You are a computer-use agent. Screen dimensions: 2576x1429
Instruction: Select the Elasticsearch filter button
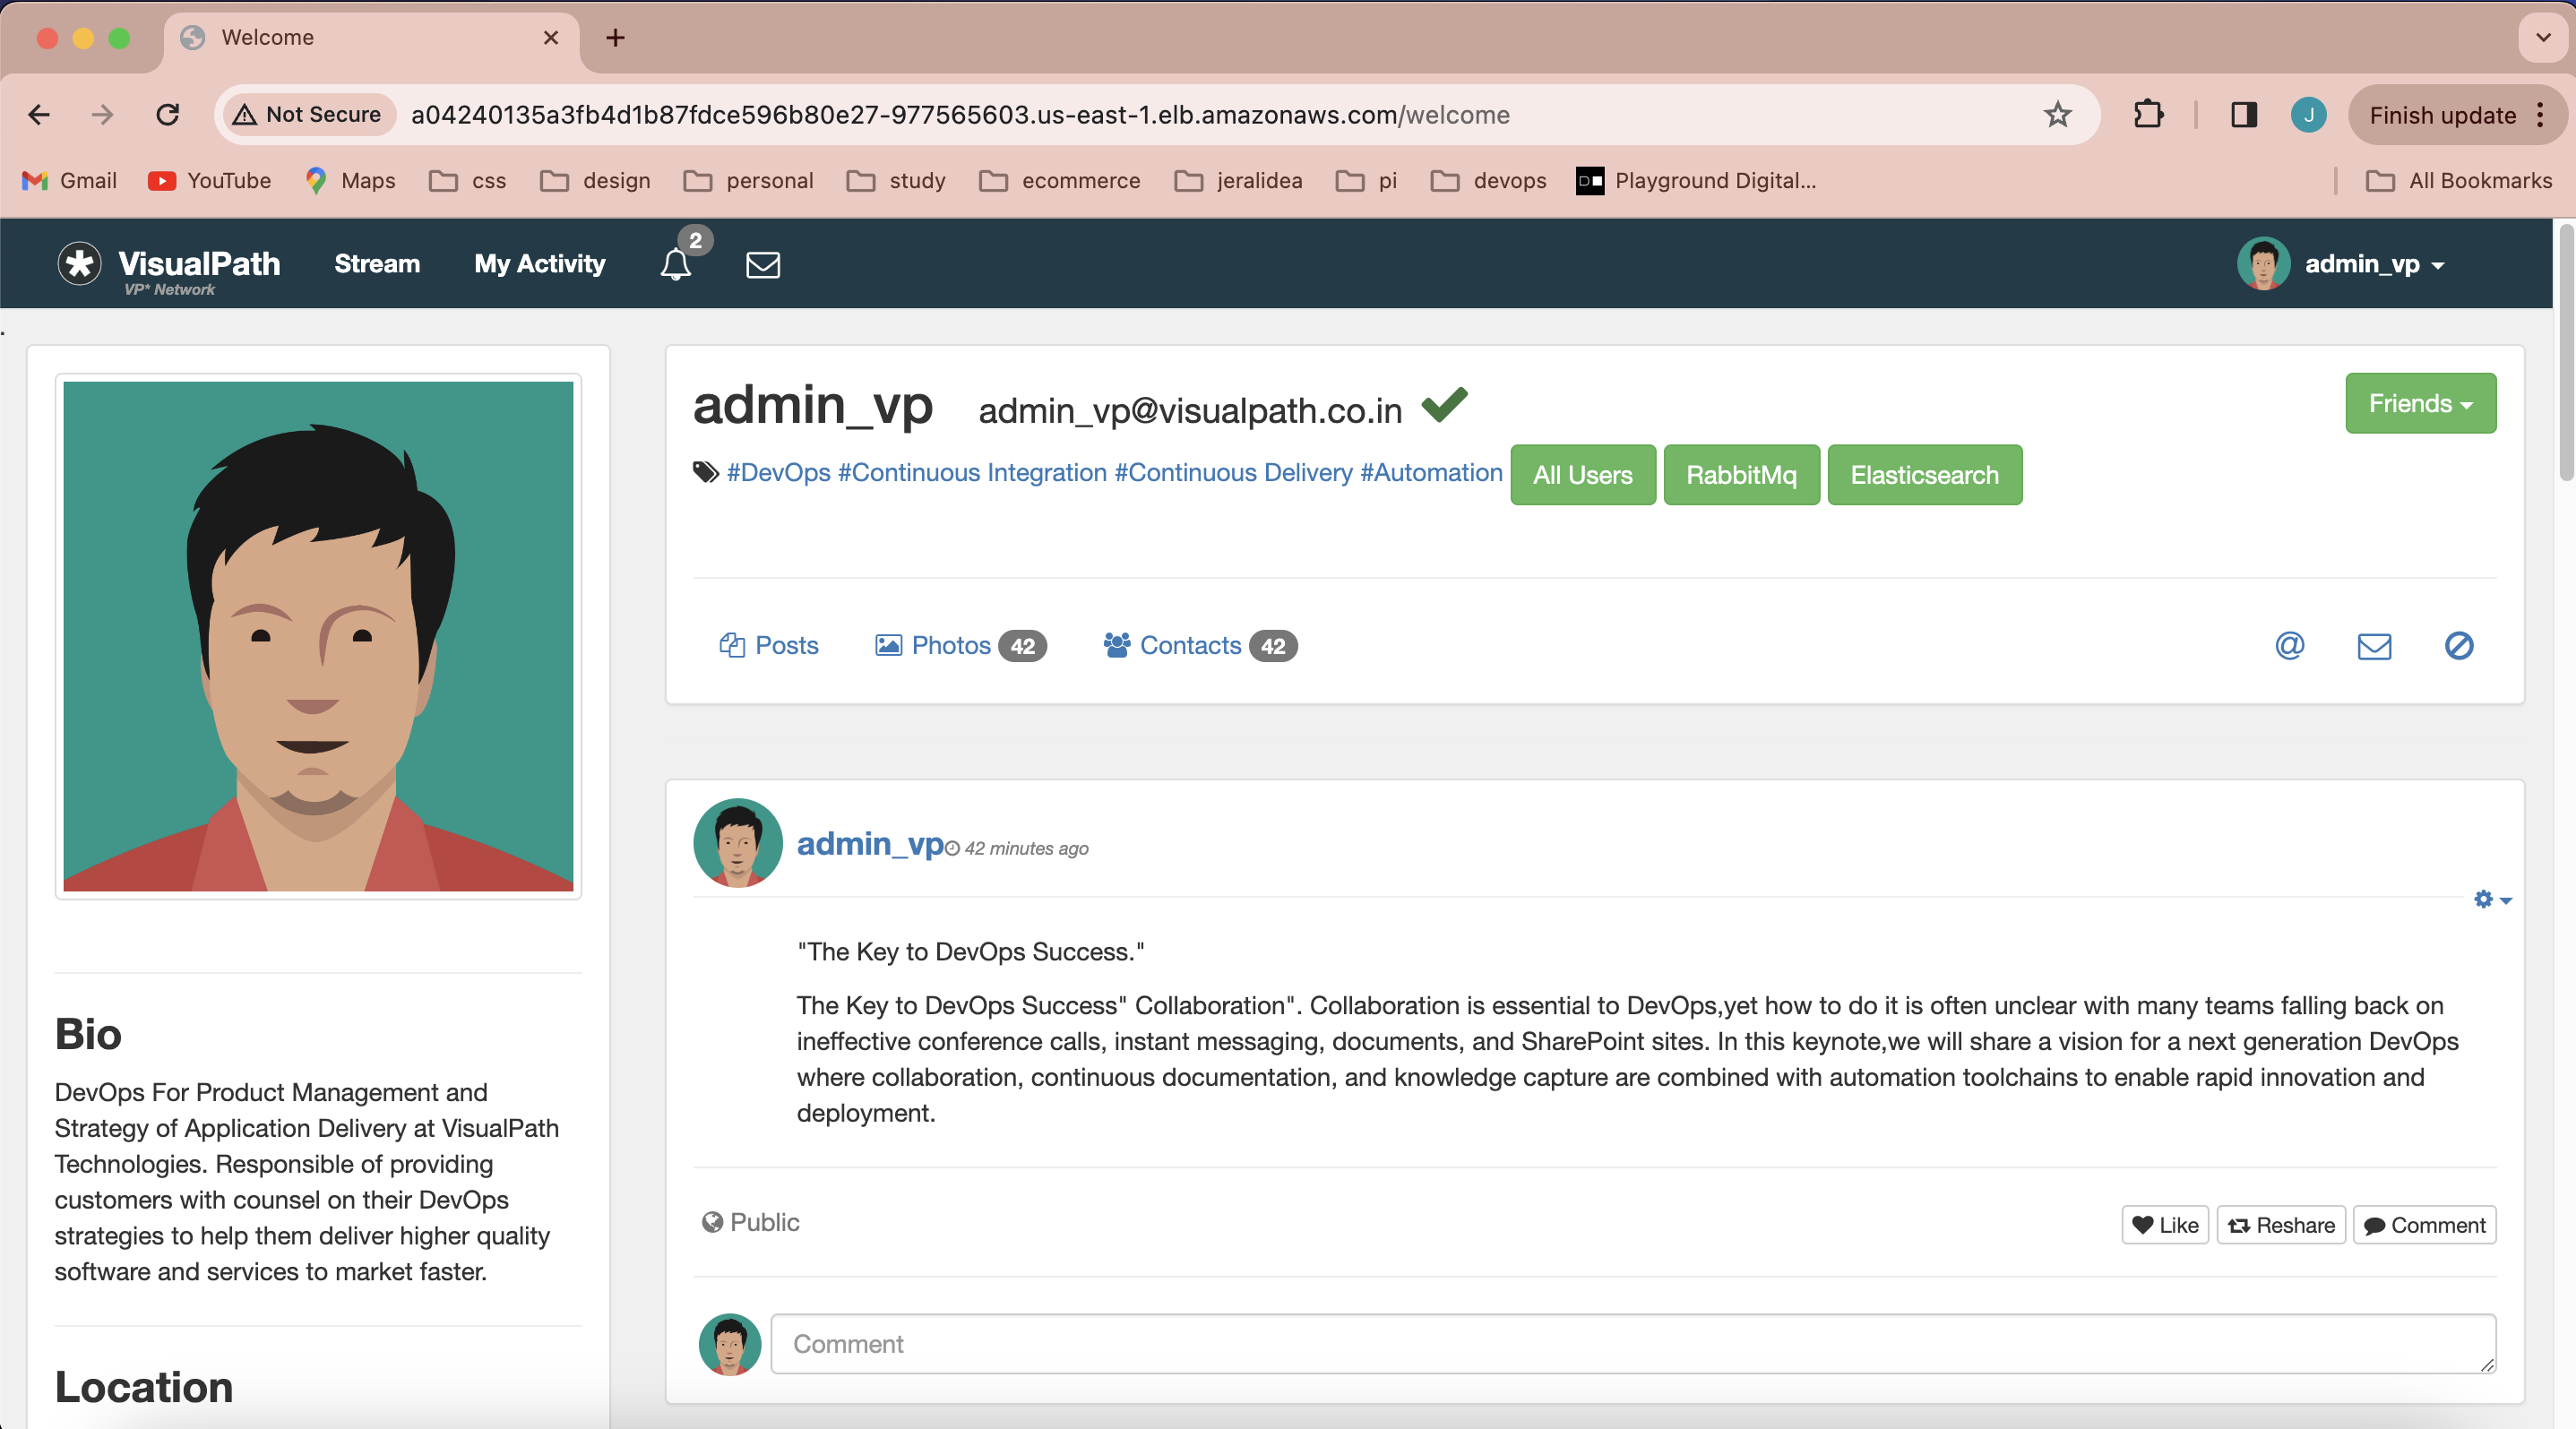[x=1925, y=473]
